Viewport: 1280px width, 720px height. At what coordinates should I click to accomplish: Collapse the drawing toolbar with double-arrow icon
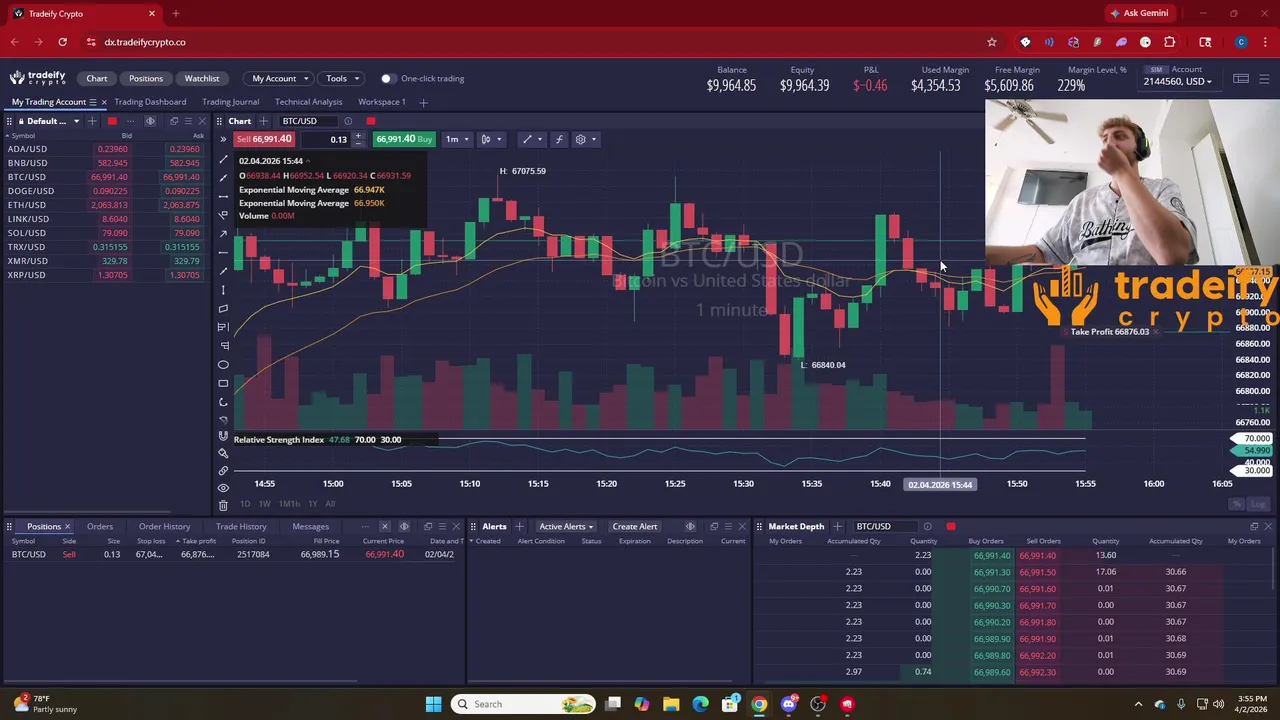223,139
